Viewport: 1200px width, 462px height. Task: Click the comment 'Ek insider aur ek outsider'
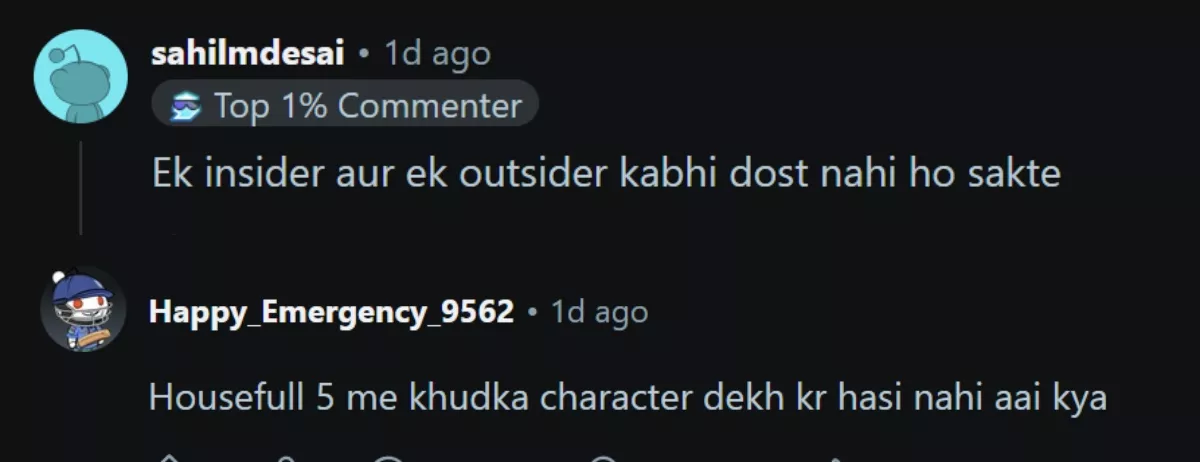click(606, 174)
